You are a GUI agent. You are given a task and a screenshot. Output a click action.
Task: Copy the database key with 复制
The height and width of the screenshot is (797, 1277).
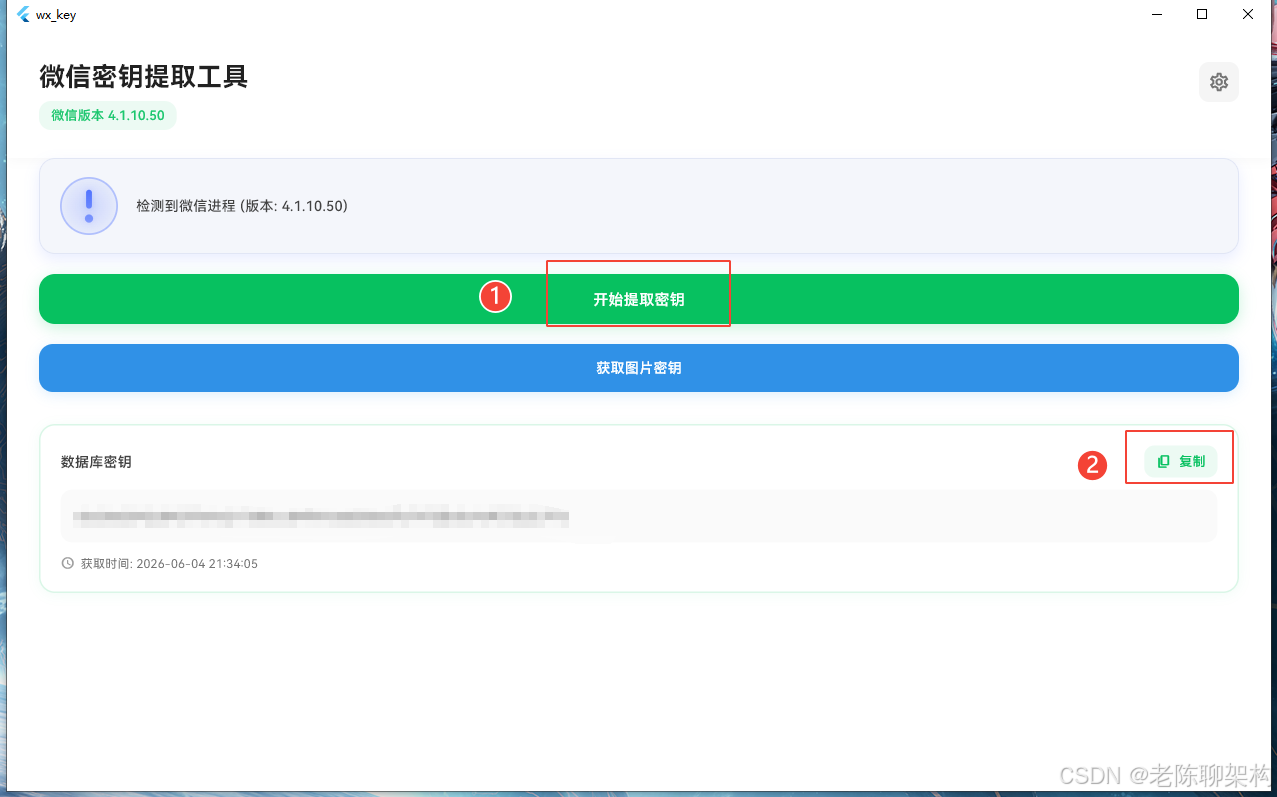coord(1181,462)
